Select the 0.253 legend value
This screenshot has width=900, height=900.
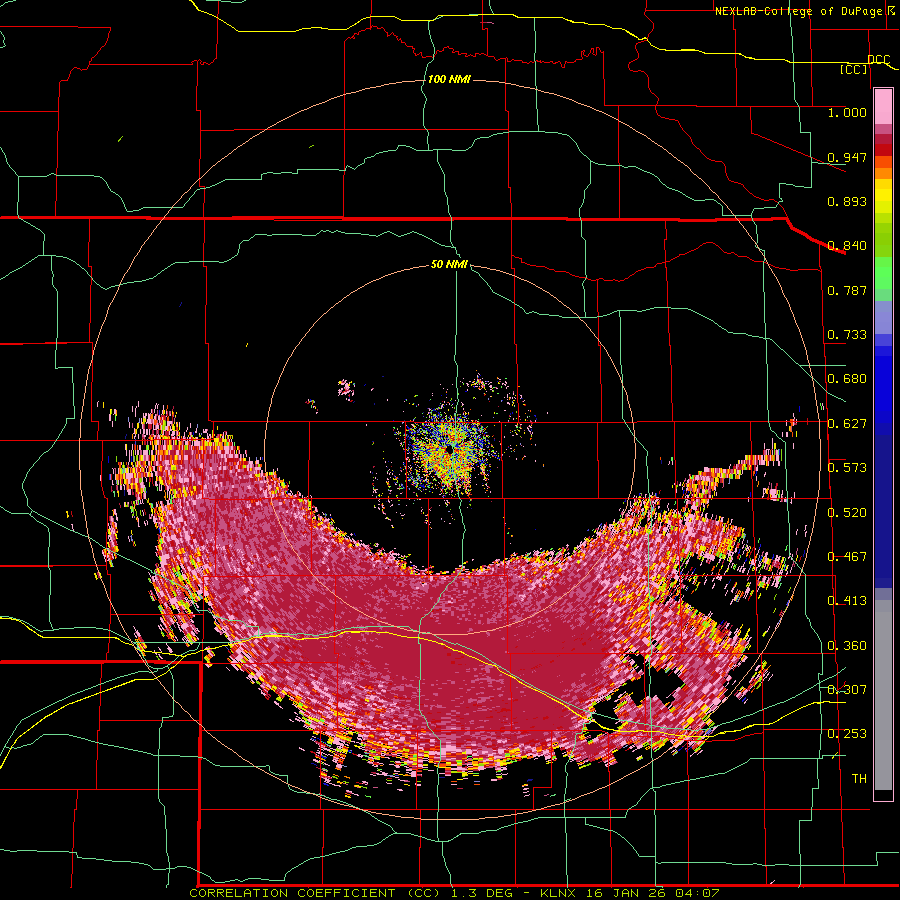pos(847,734)
